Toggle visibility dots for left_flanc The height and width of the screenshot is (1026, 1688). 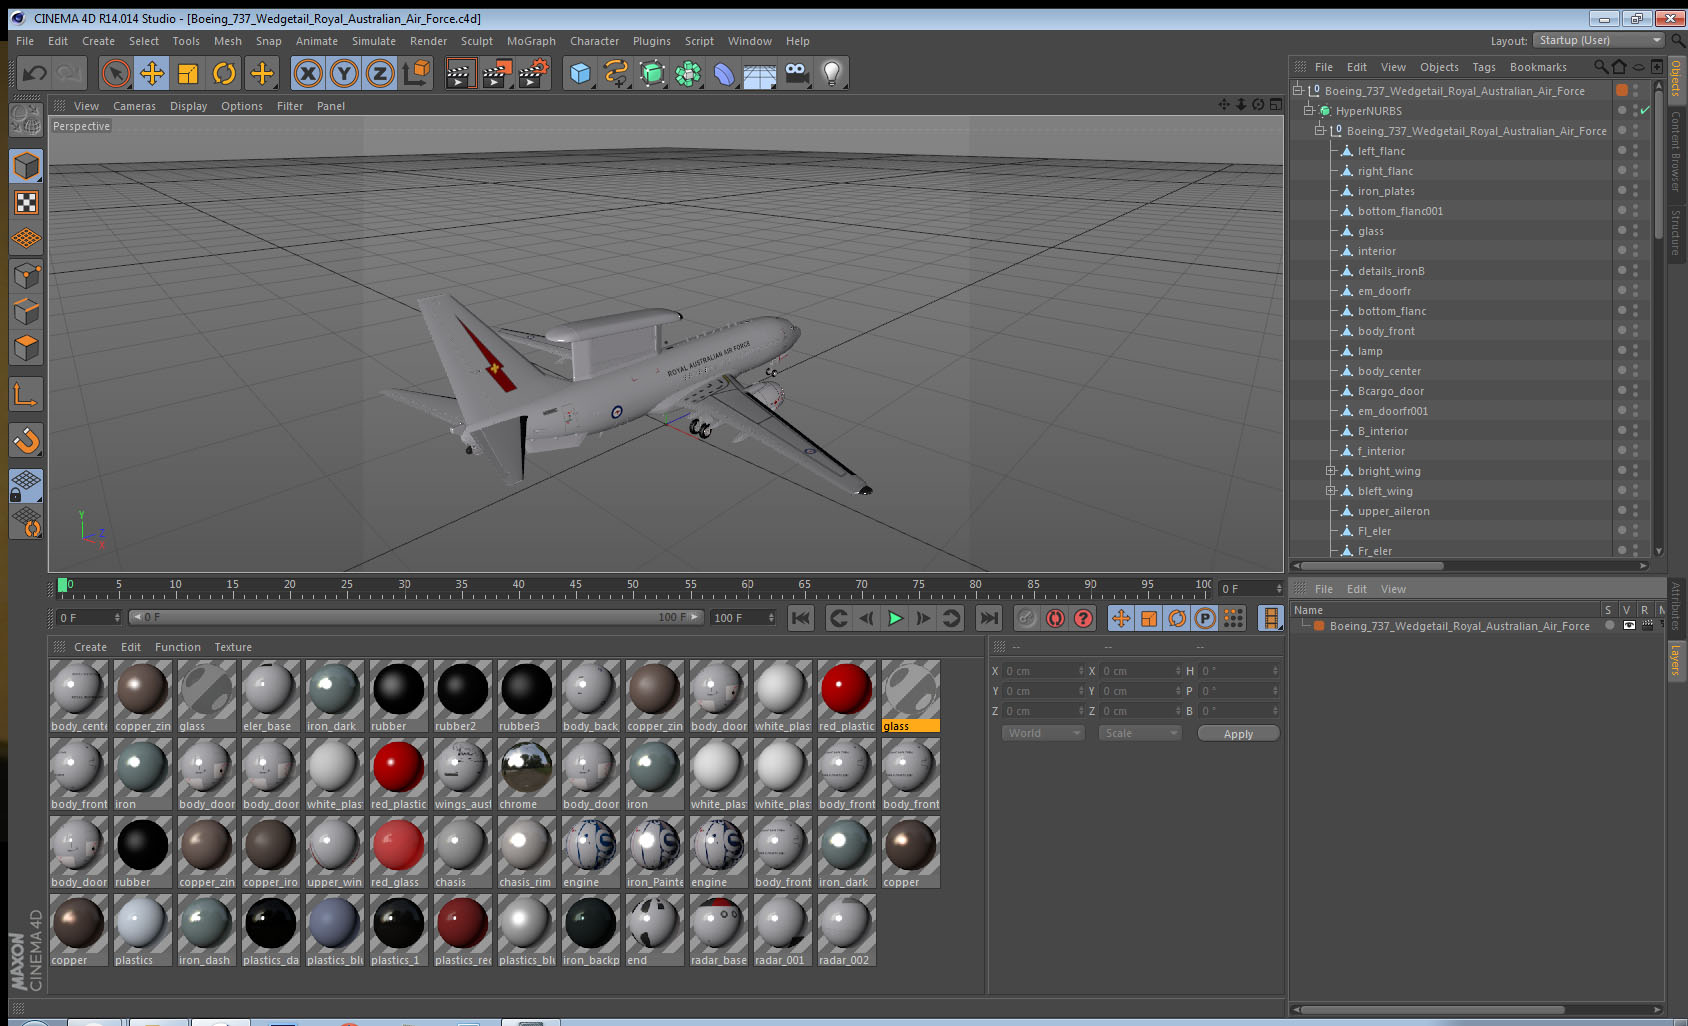[x=1635, y=151]
